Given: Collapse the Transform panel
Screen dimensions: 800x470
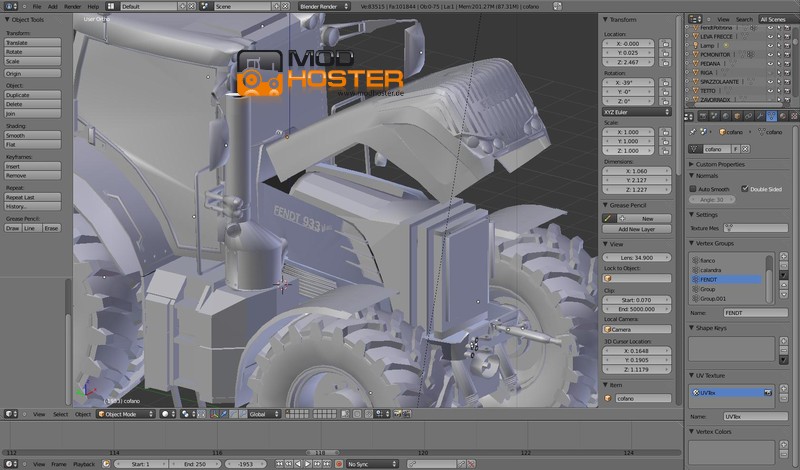Looking at the screenshot, I should click(605, 19).
